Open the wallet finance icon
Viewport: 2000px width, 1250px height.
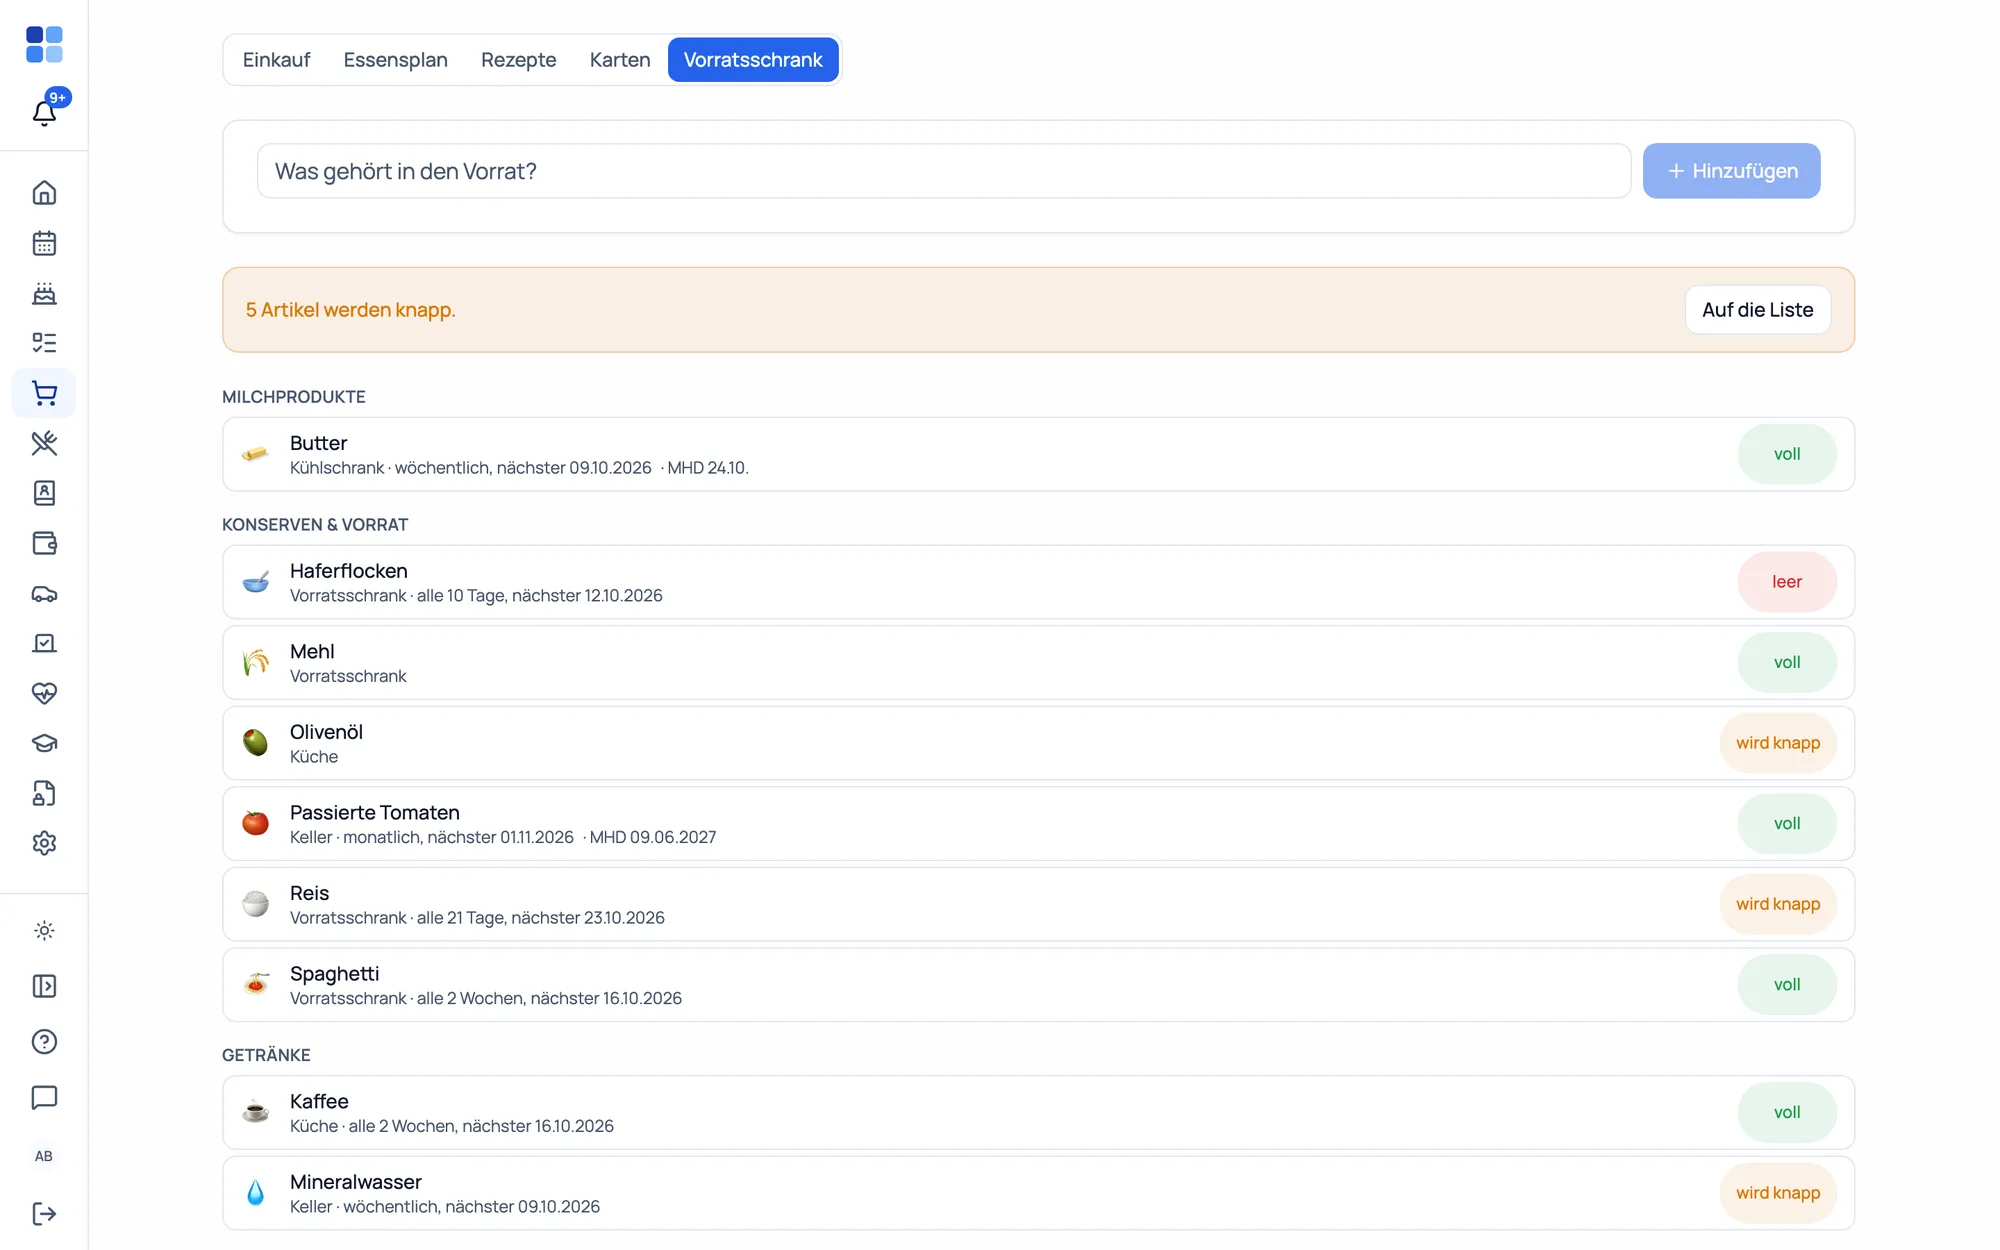click(x=44, y=543)
